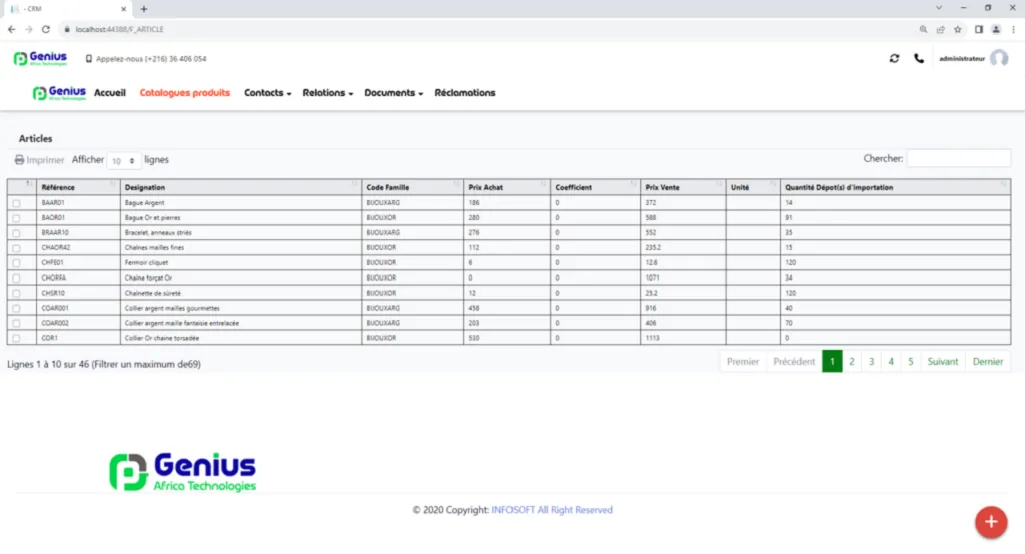Click the red plus floating button
The image size is (1025, 554).
coord(991,522)
